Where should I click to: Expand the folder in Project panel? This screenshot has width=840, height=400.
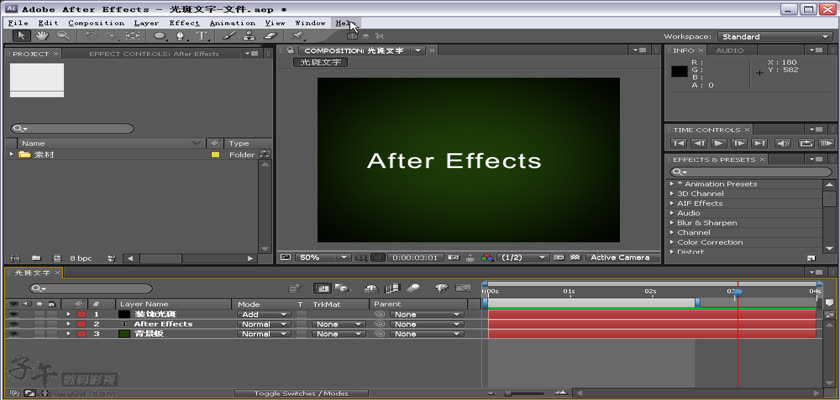(11, 154)
